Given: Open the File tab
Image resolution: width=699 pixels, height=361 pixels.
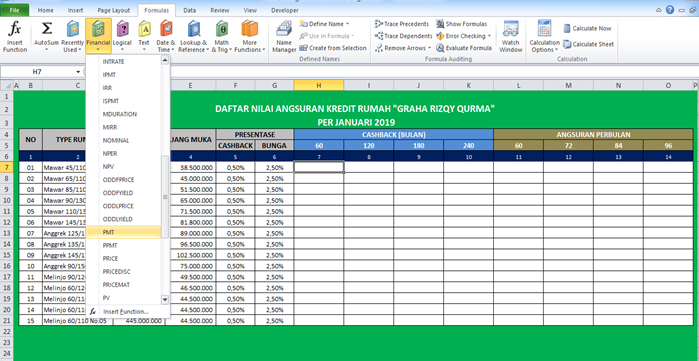Looking at the screenshot, I should tap(14, 10).
